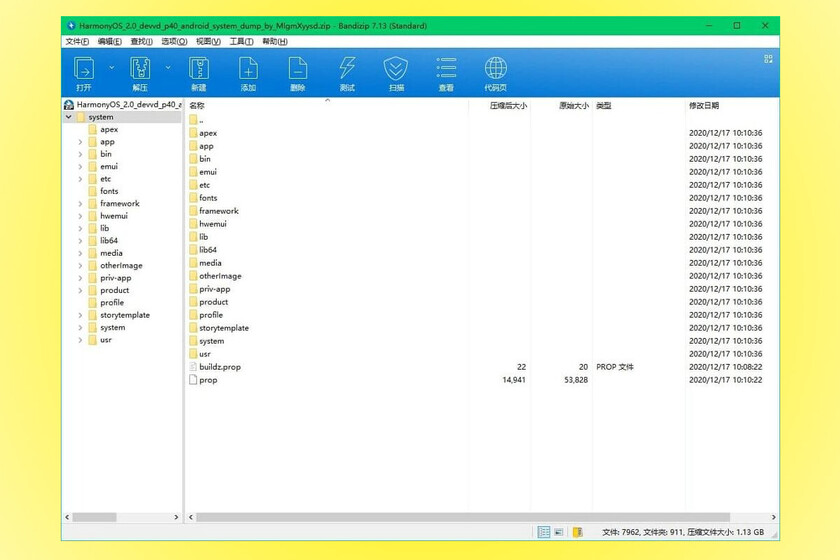Viewport: 840px width, 560px height.
Task: Open the dropdown arrow next to Open
Action: click(x=111, y=68)
